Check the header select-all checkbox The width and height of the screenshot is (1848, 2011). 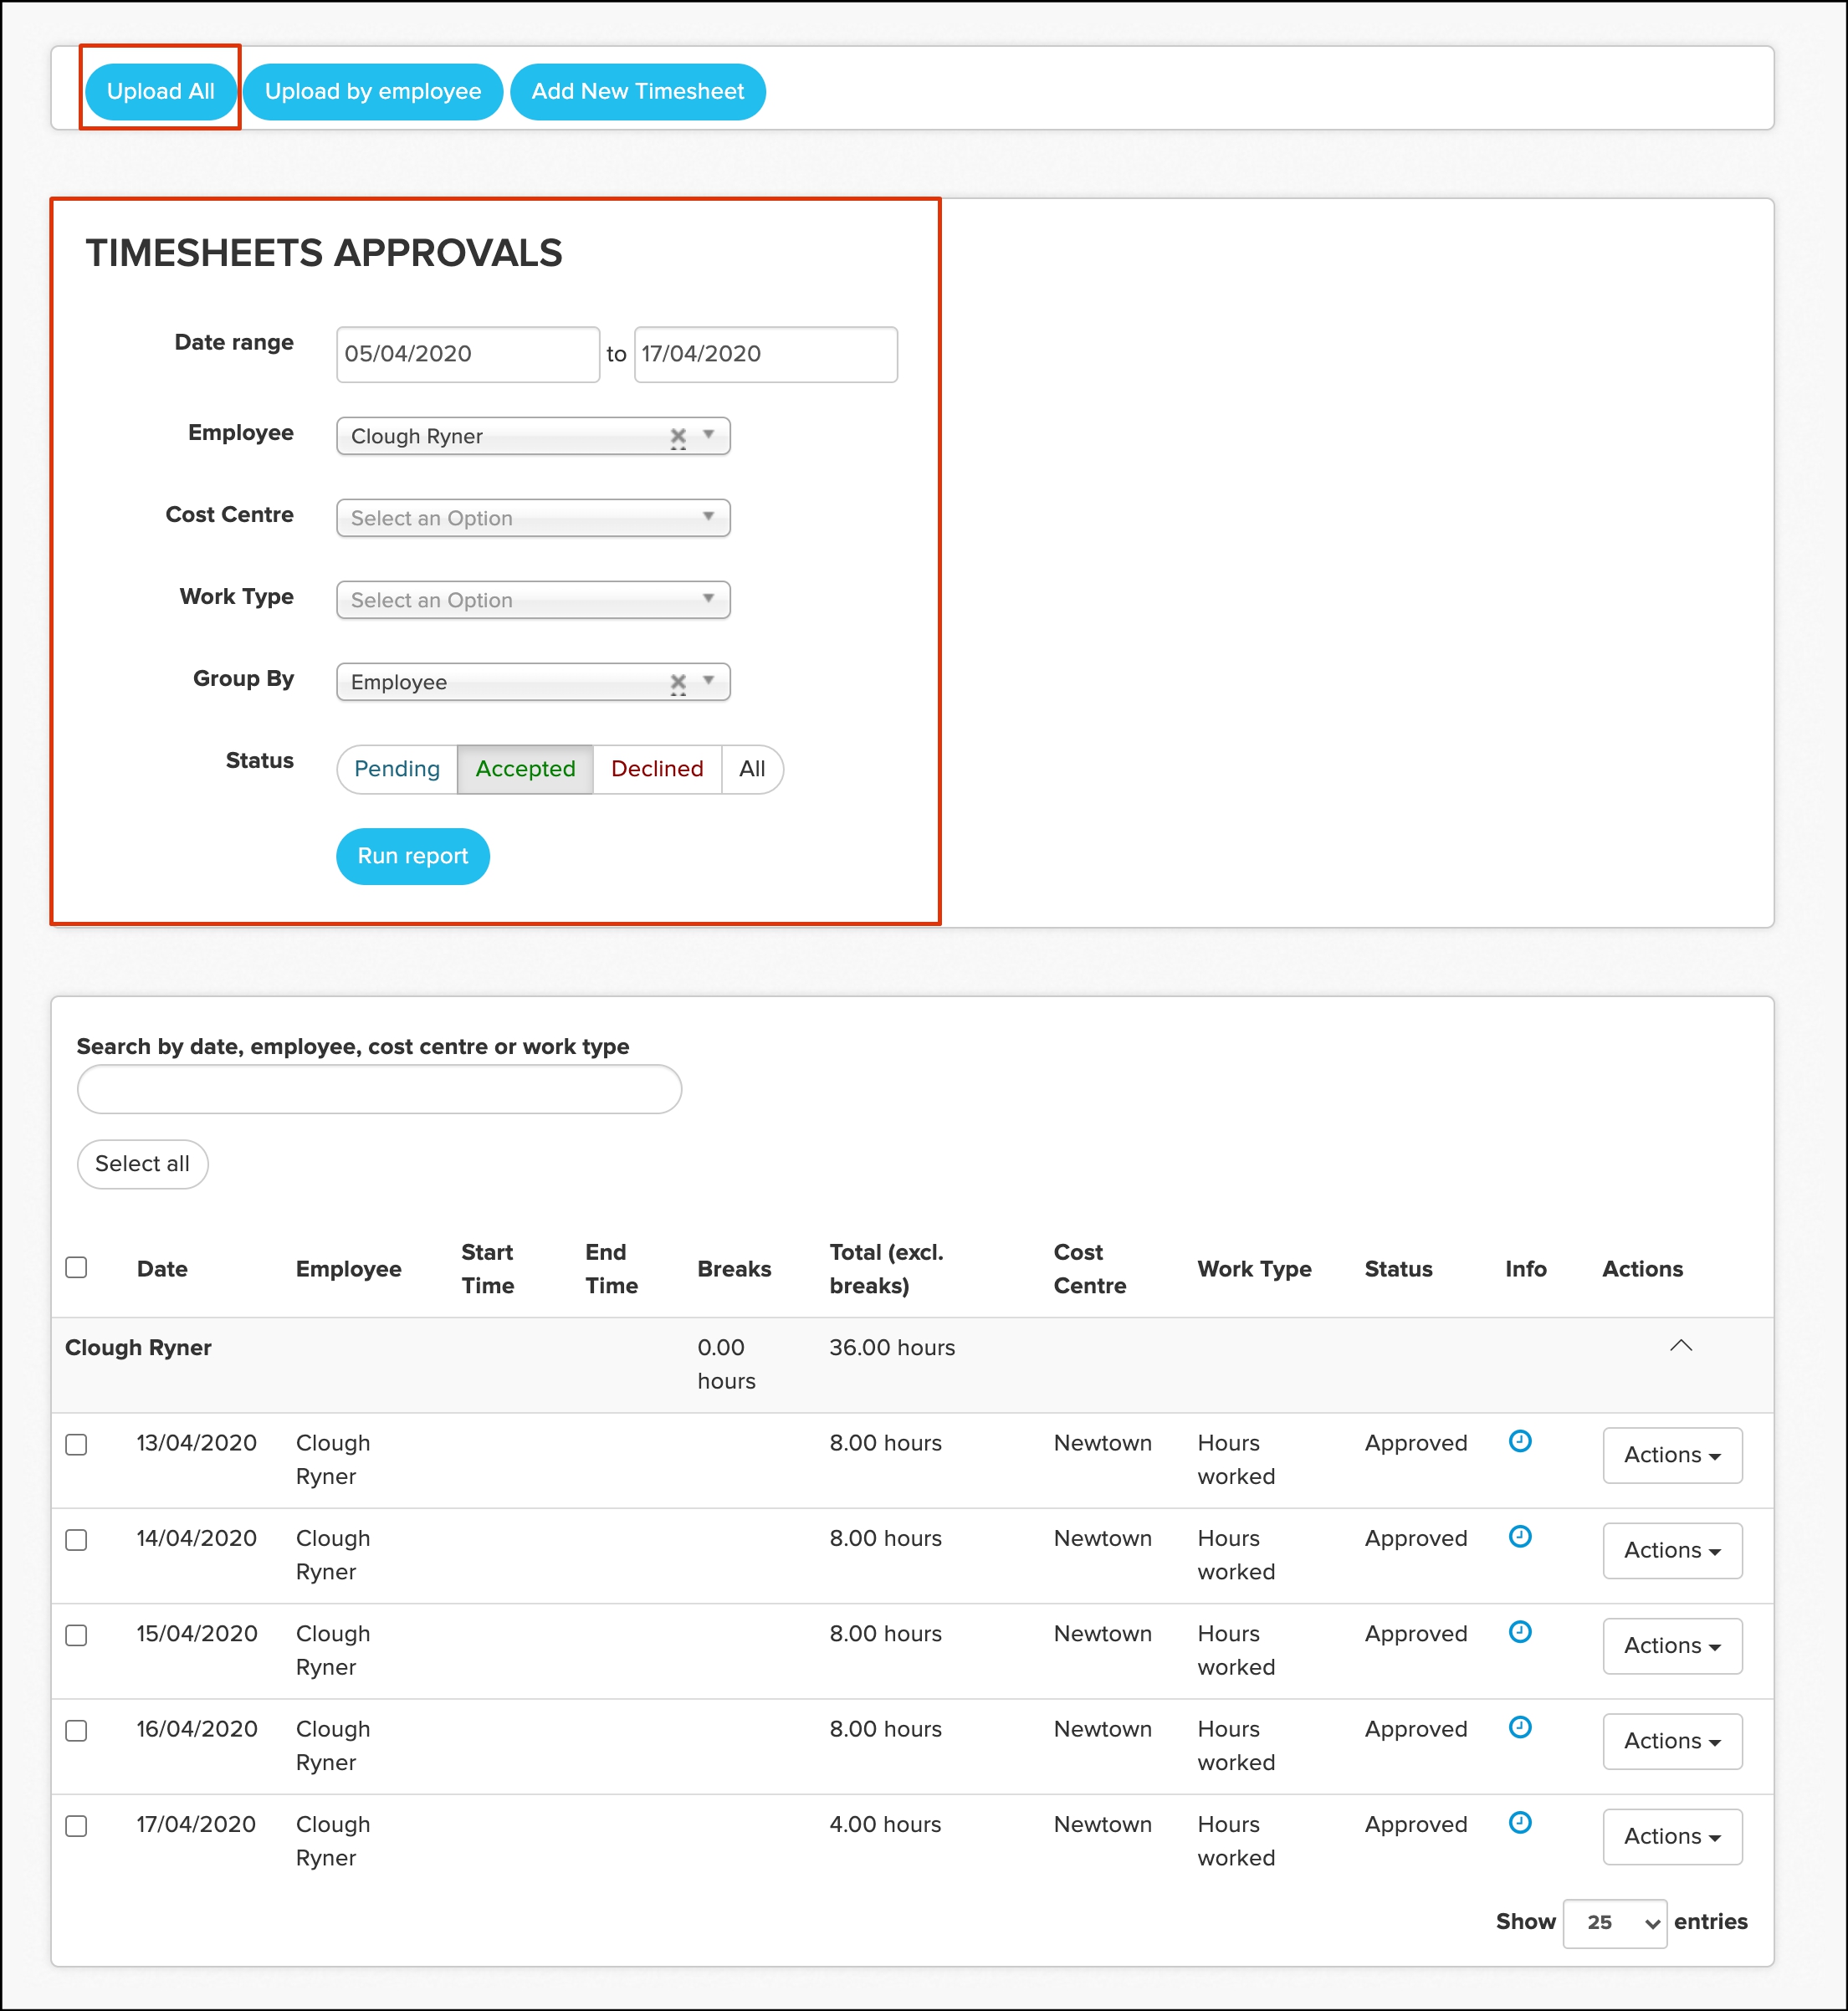tap(76, 1267)
